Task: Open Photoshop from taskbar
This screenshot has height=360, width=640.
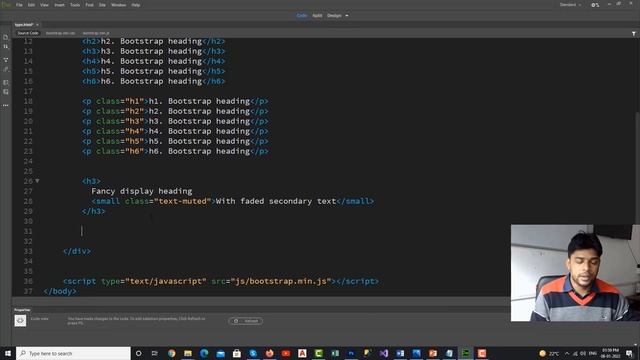Action: click(x=351, y=353)
